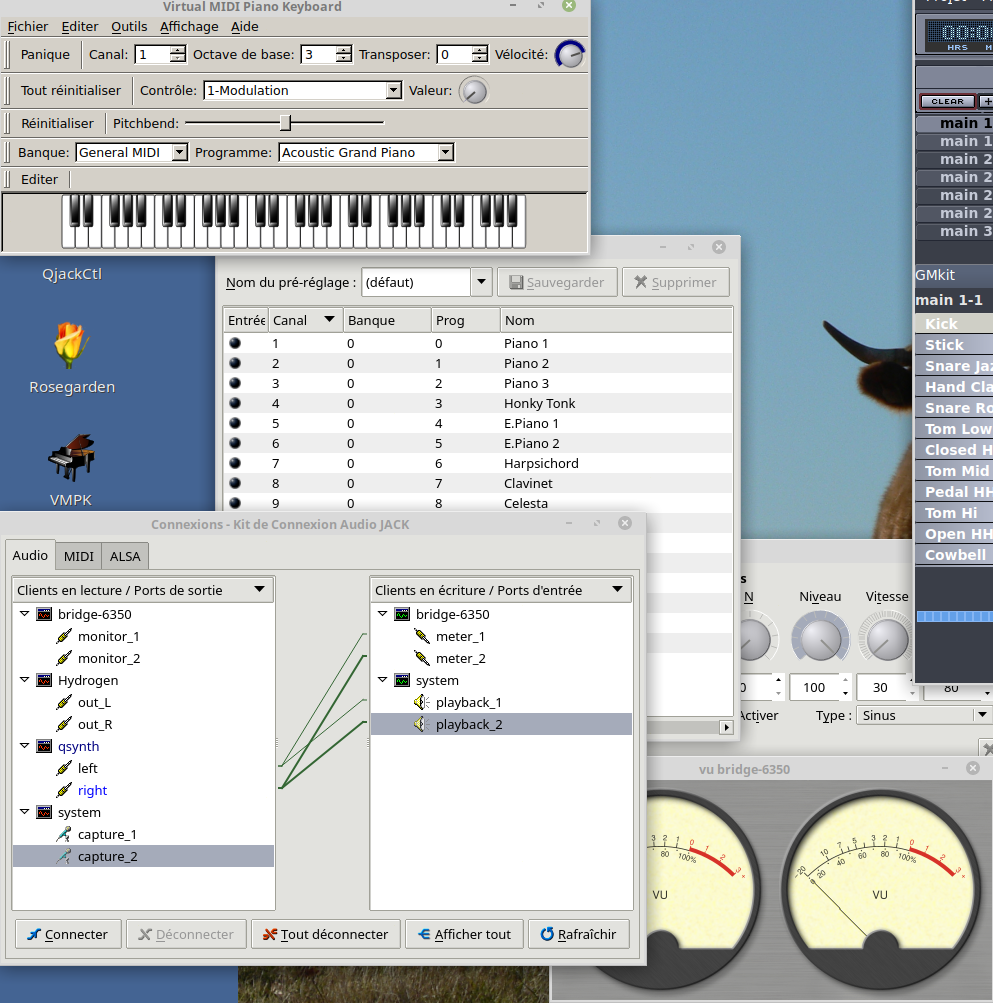This screenshot has width=993, height=1003.
Task: Switch to the MIDI connections tab
Action: (79, 557)
